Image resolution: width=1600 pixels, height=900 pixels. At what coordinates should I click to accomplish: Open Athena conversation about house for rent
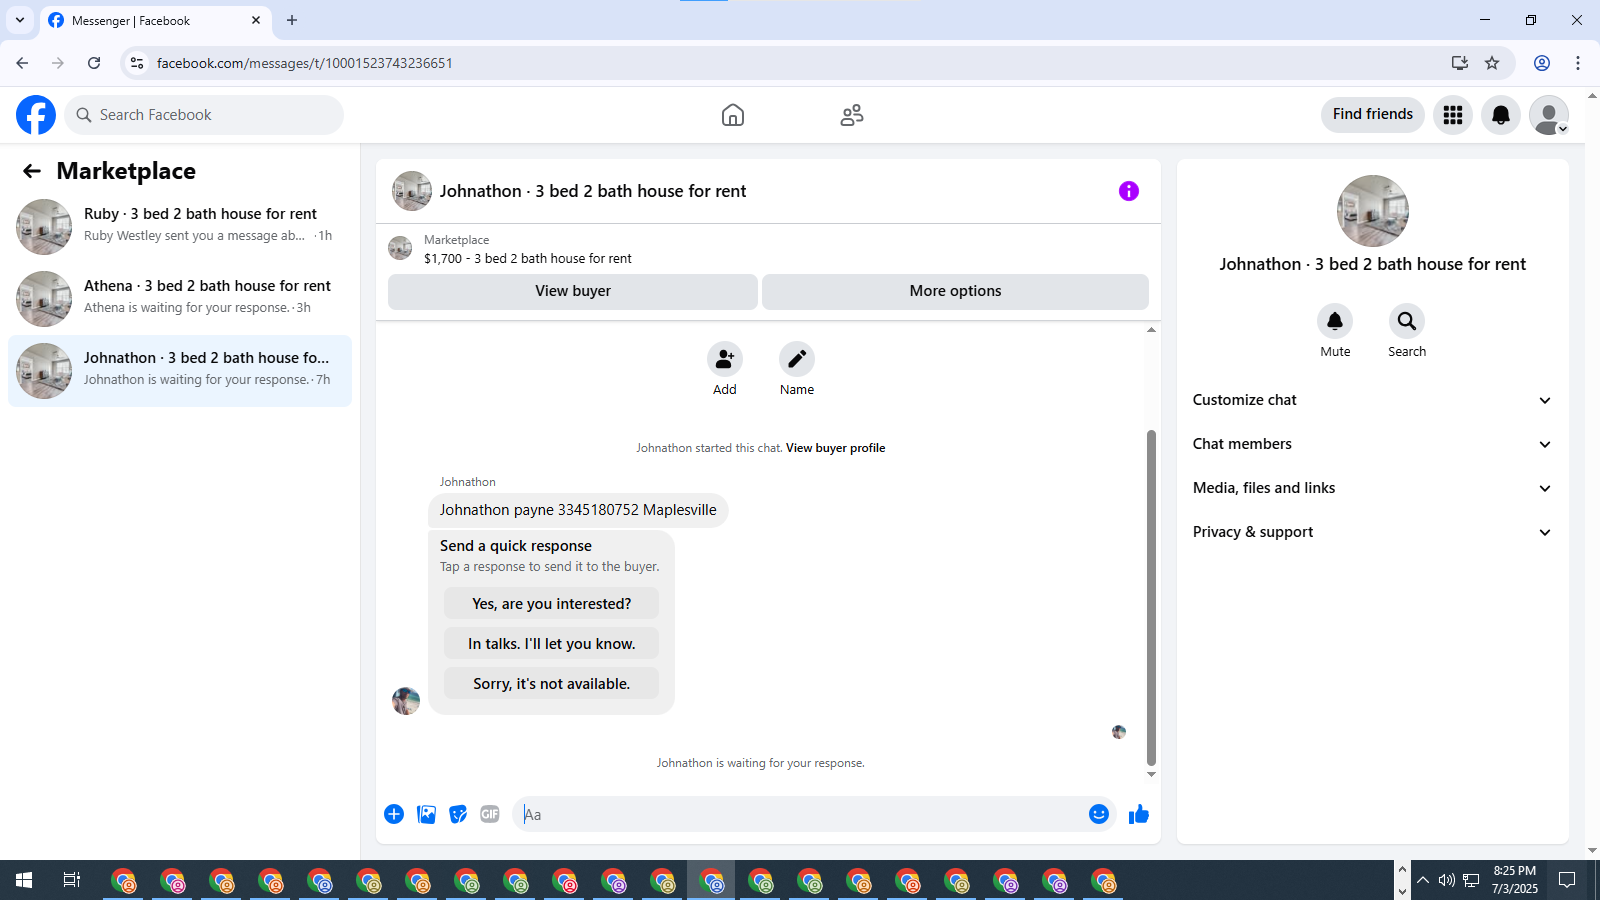click(180, 299)
